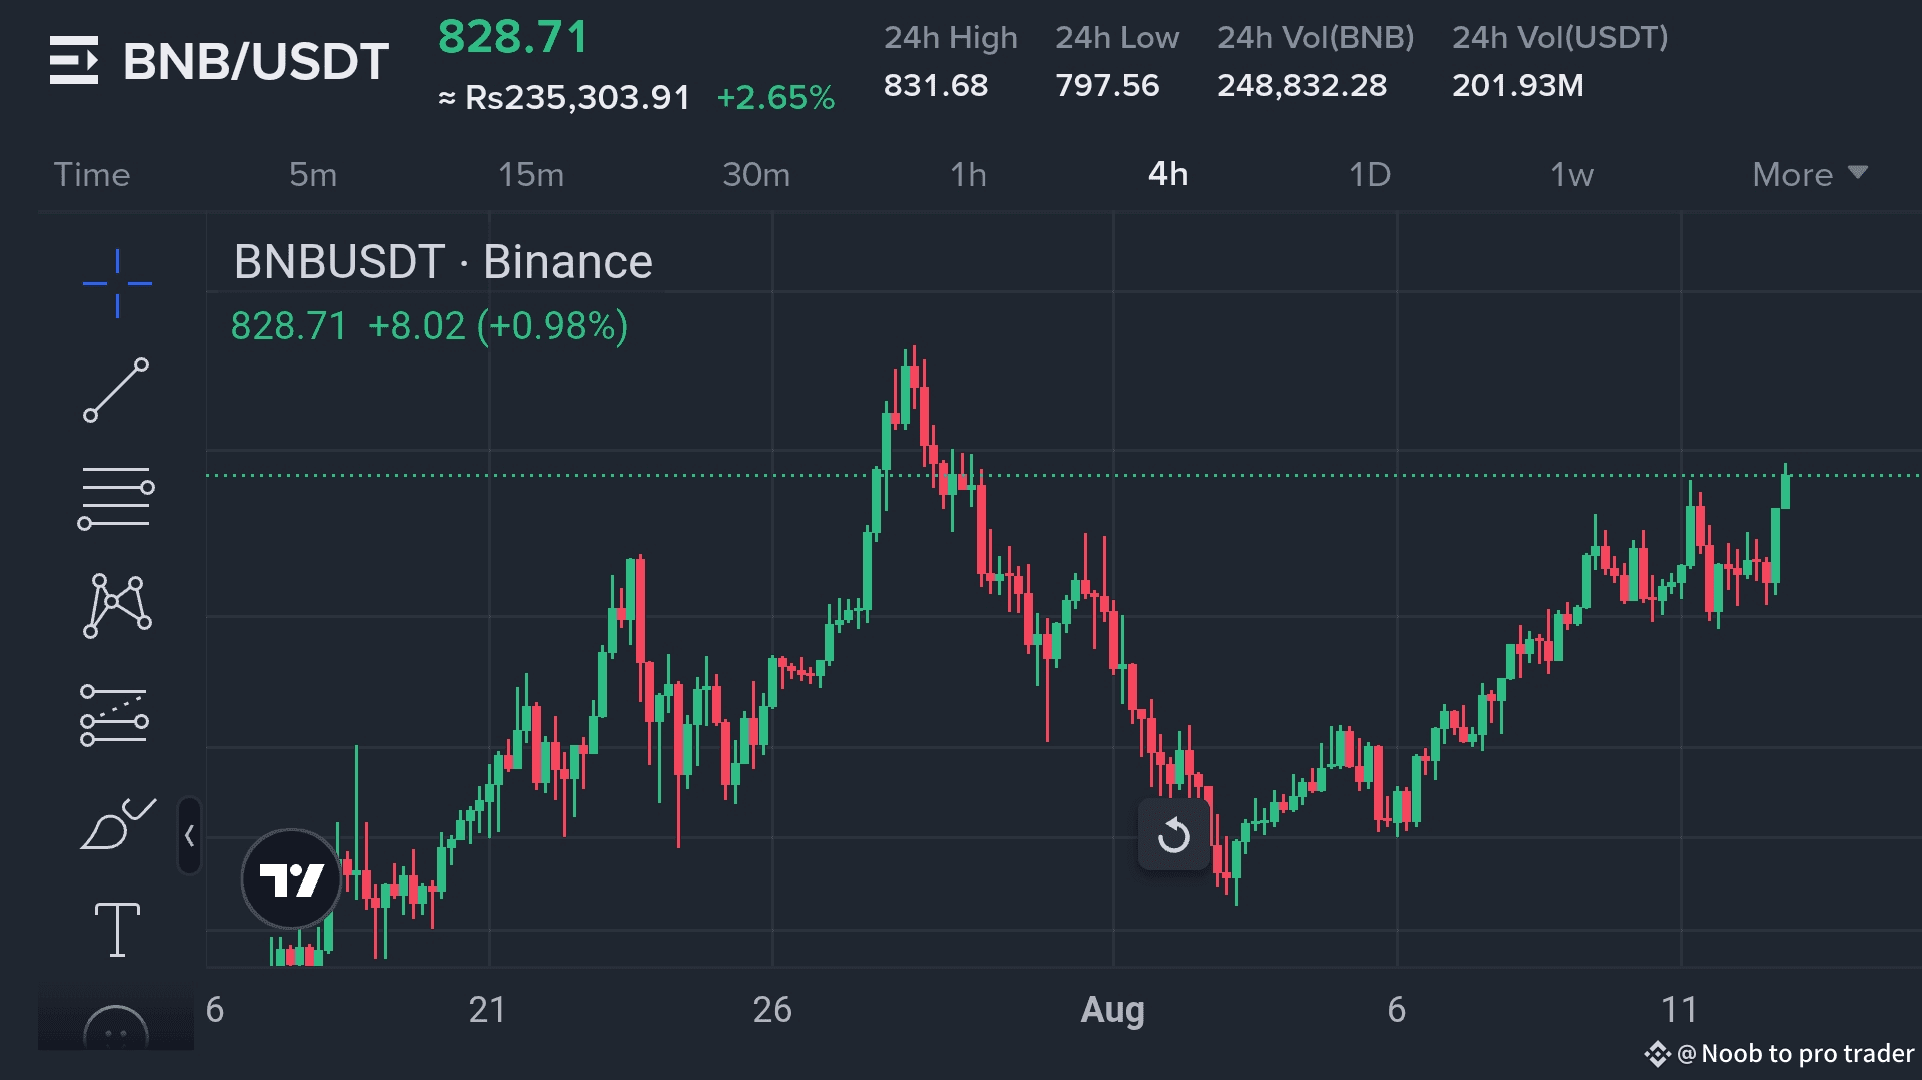Screen dimensions: 1922x1080
Task: Switch to the 1w interval
Action: click(x=1571, y=175)
